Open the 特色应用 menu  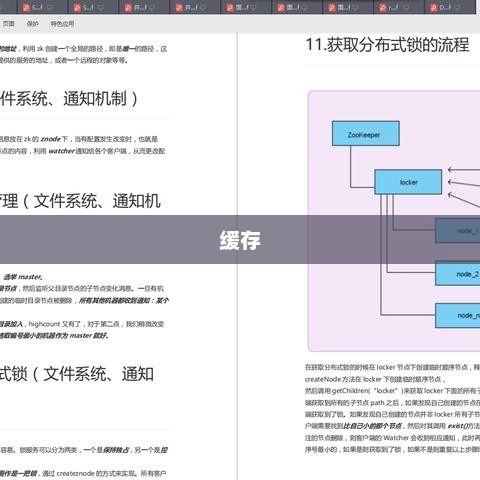click(62, 24)
